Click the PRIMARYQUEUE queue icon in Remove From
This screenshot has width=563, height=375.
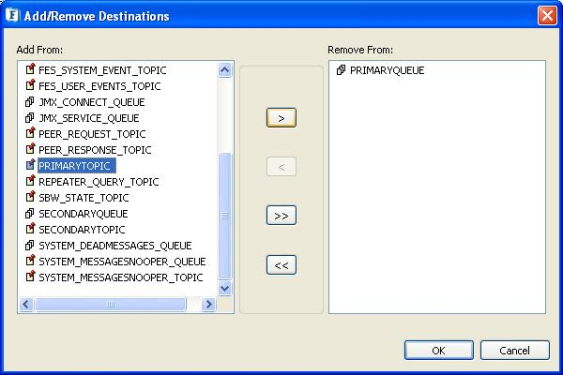[341, 70]
